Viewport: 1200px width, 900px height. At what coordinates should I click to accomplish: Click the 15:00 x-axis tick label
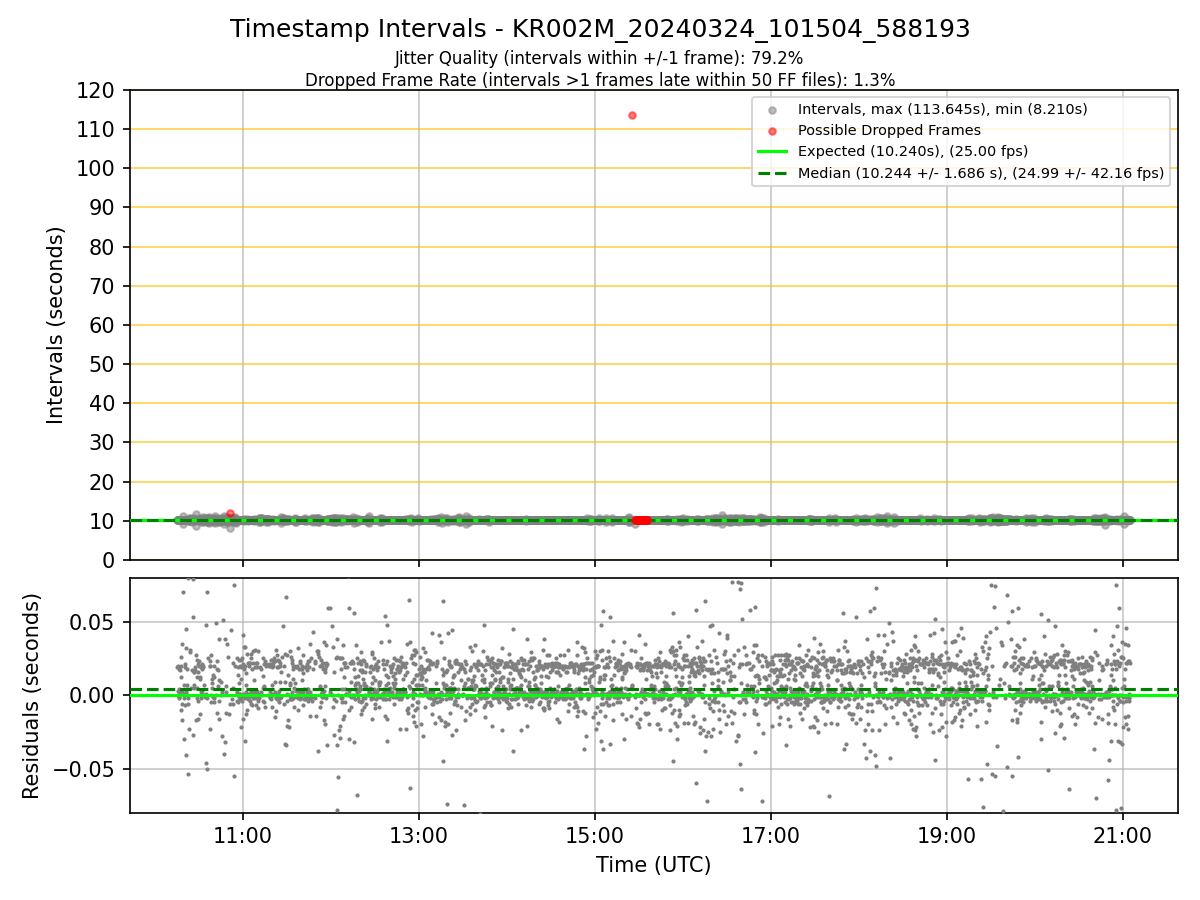click(595, 837)
